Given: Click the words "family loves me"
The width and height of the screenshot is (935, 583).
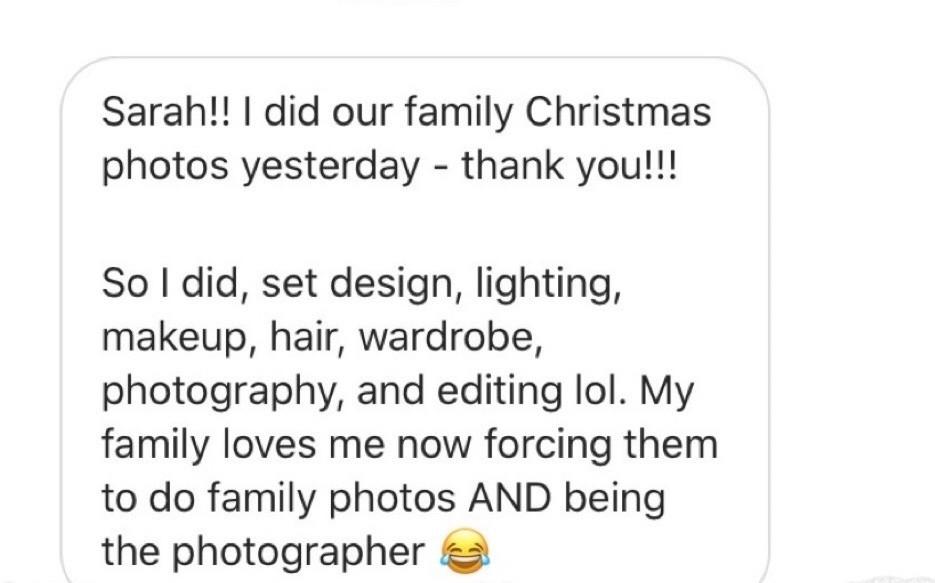Looking at the screenshot, I should [243, 445].
